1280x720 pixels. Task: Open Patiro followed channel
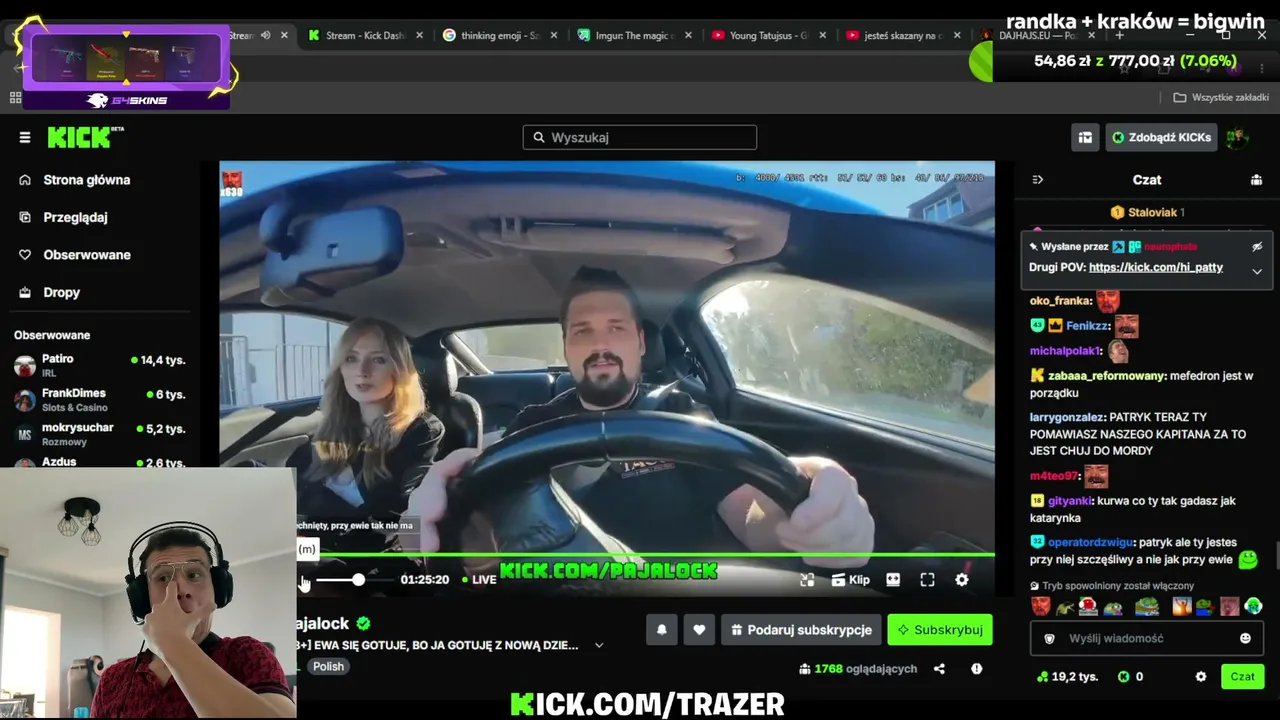(100, 365)
